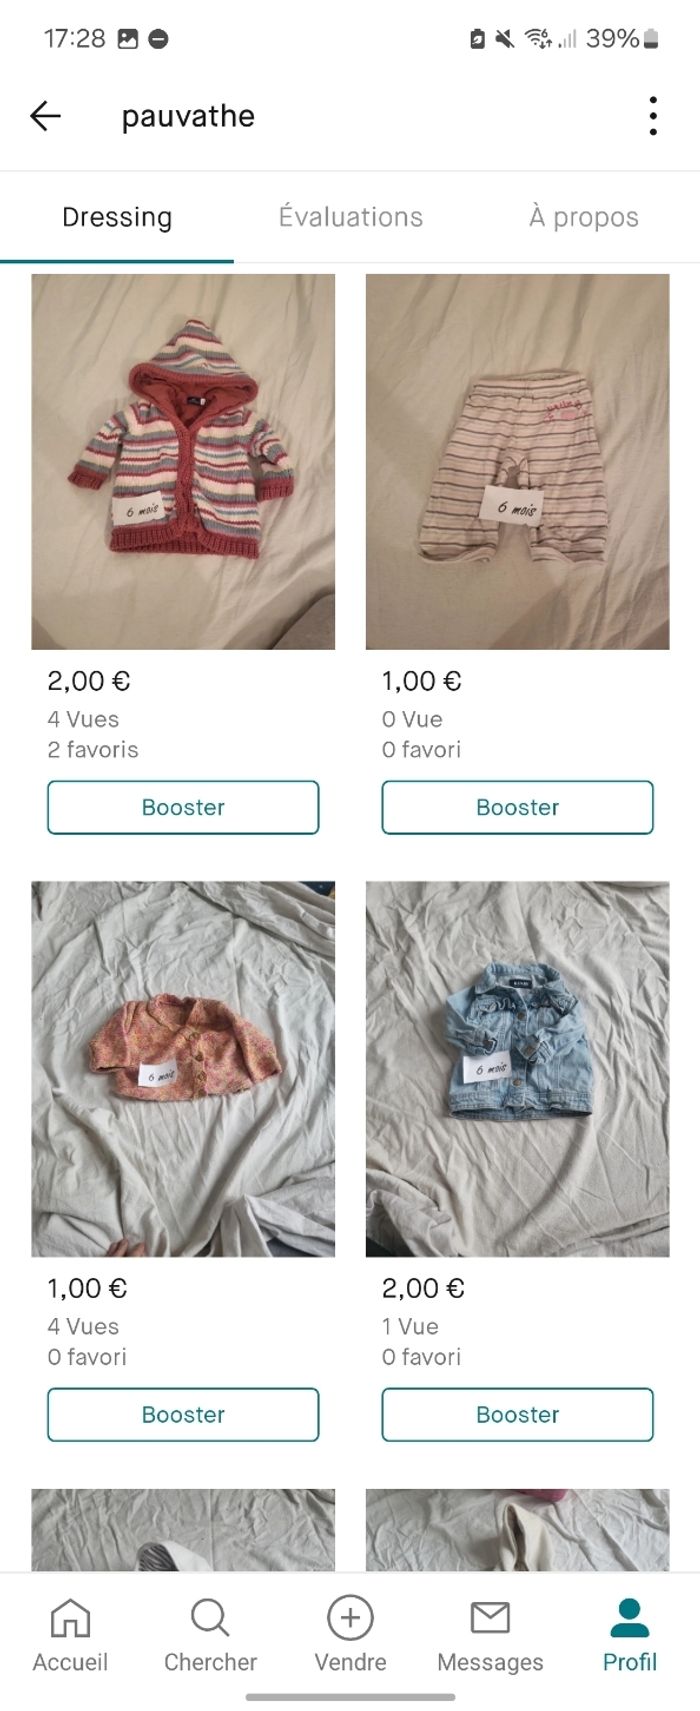Tap the Vendre plus icon

(x=350, y=1617)
